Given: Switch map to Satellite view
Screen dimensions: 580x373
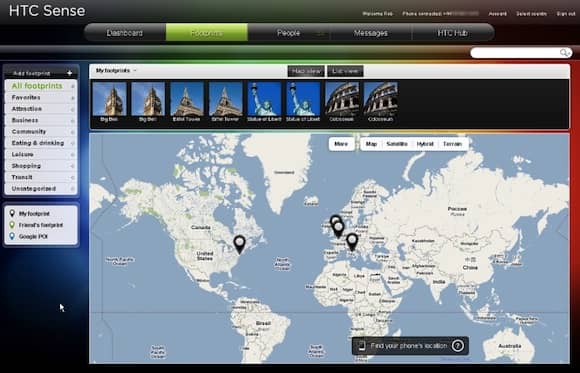Looking at the screenshot, I should (x=397, y=144).
